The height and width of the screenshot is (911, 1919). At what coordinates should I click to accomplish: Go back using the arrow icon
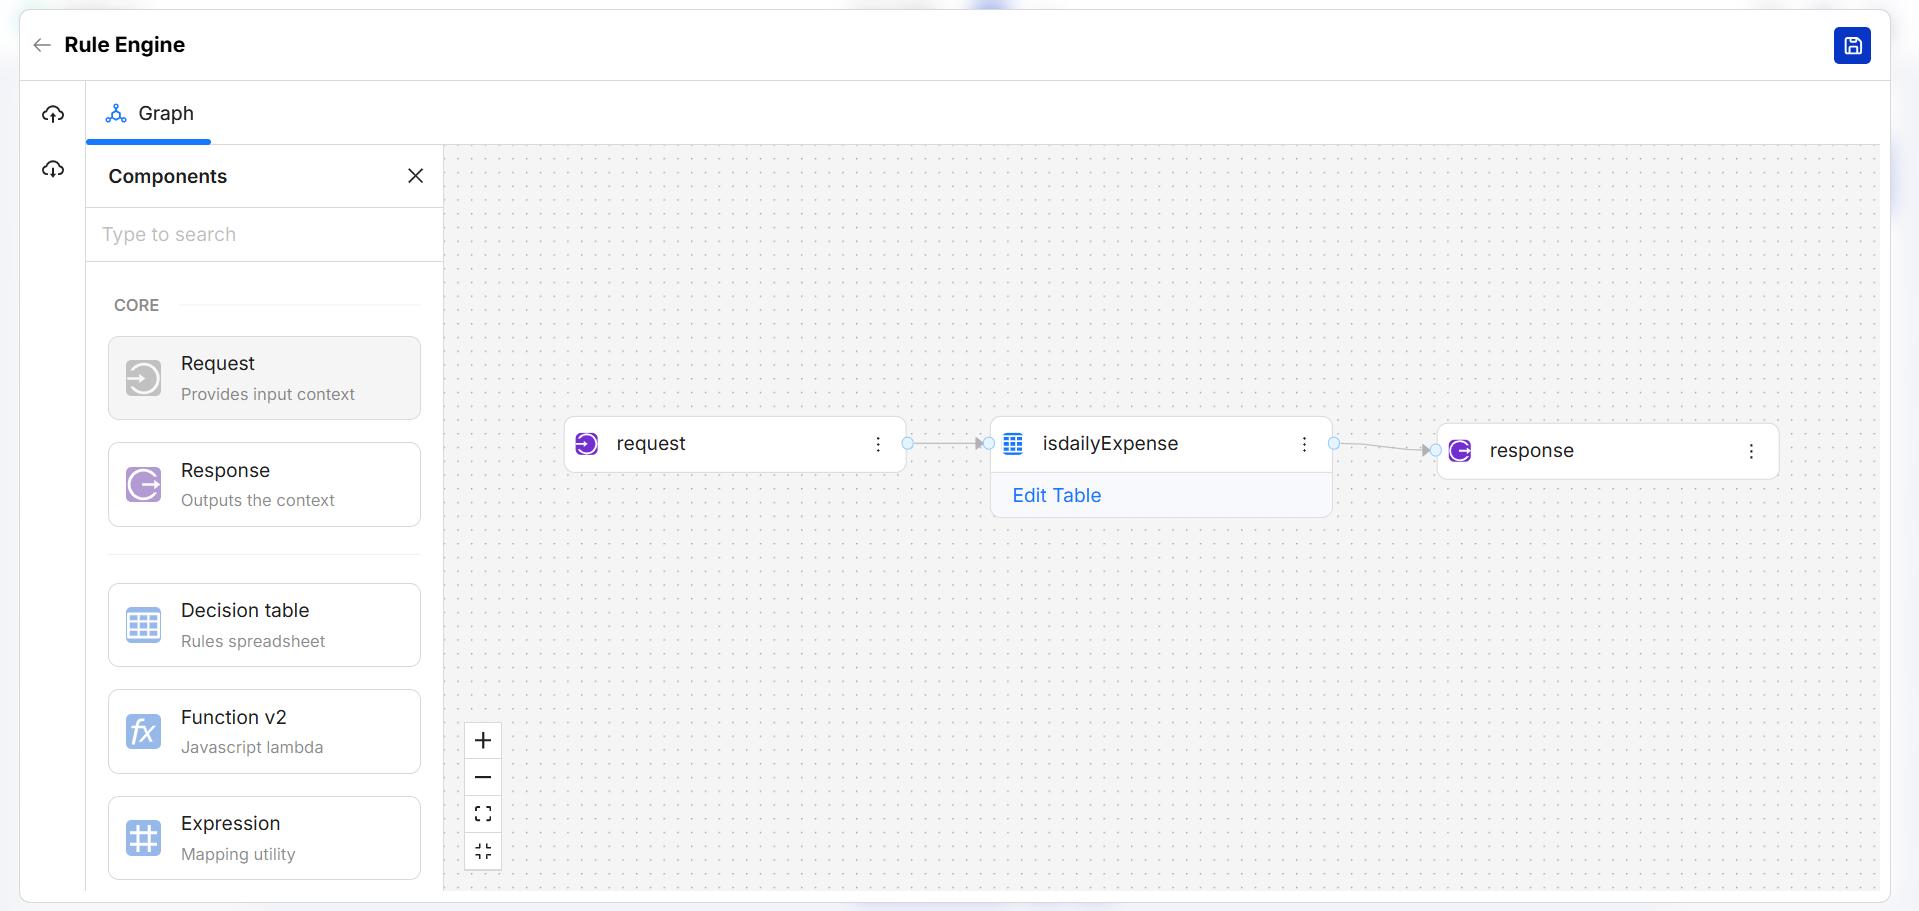point(42,45)
